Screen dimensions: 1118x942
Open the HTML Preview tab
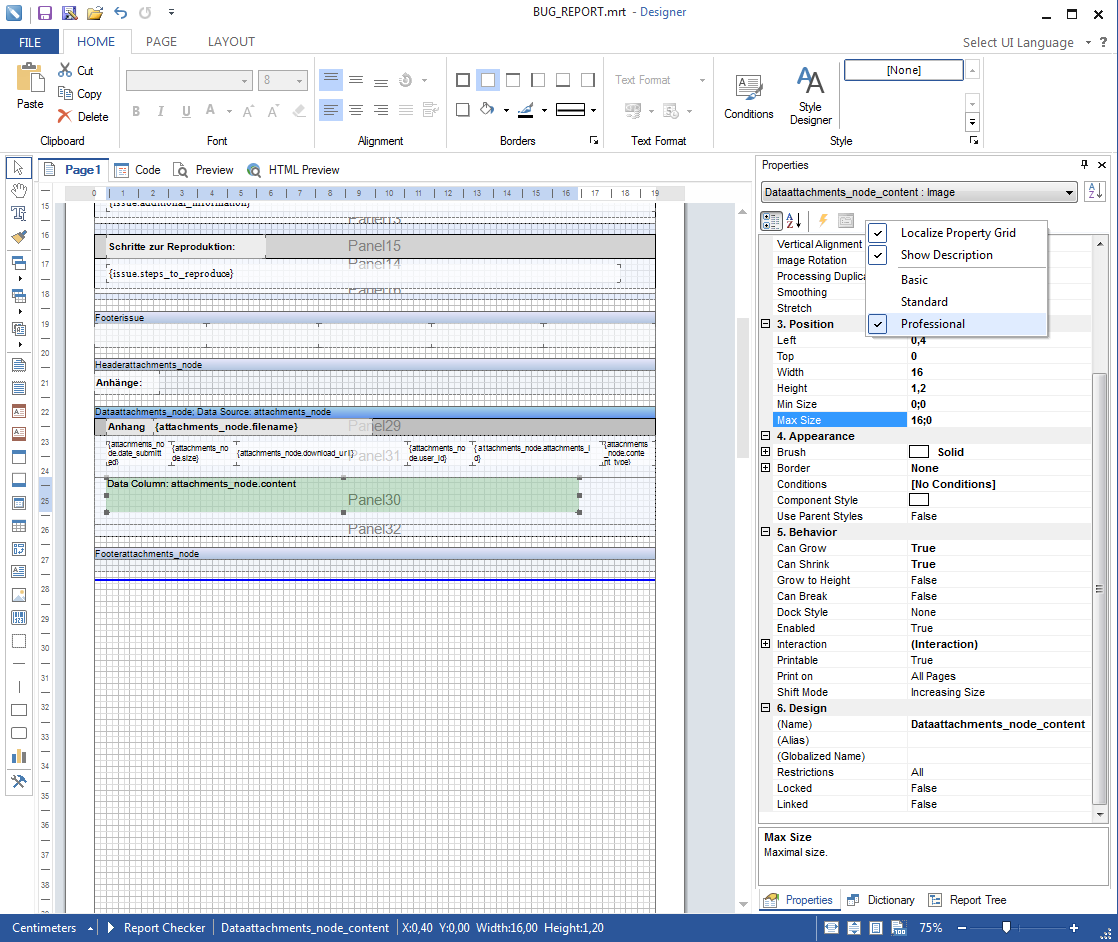293,170
